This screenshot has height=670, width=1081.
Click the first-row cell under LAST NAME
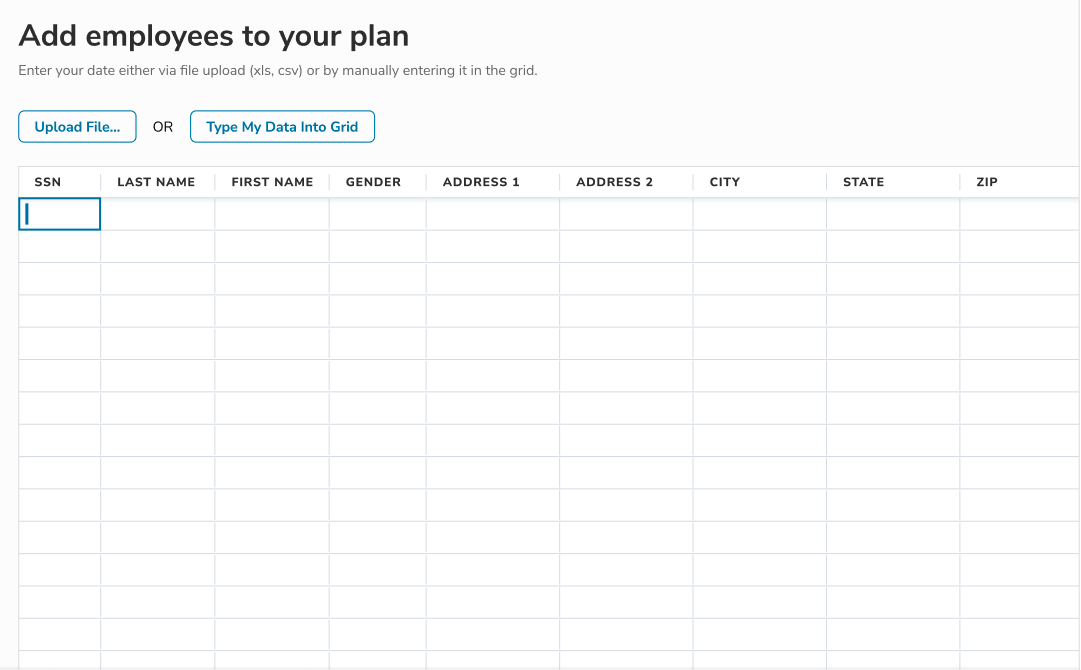coord(158,214)
